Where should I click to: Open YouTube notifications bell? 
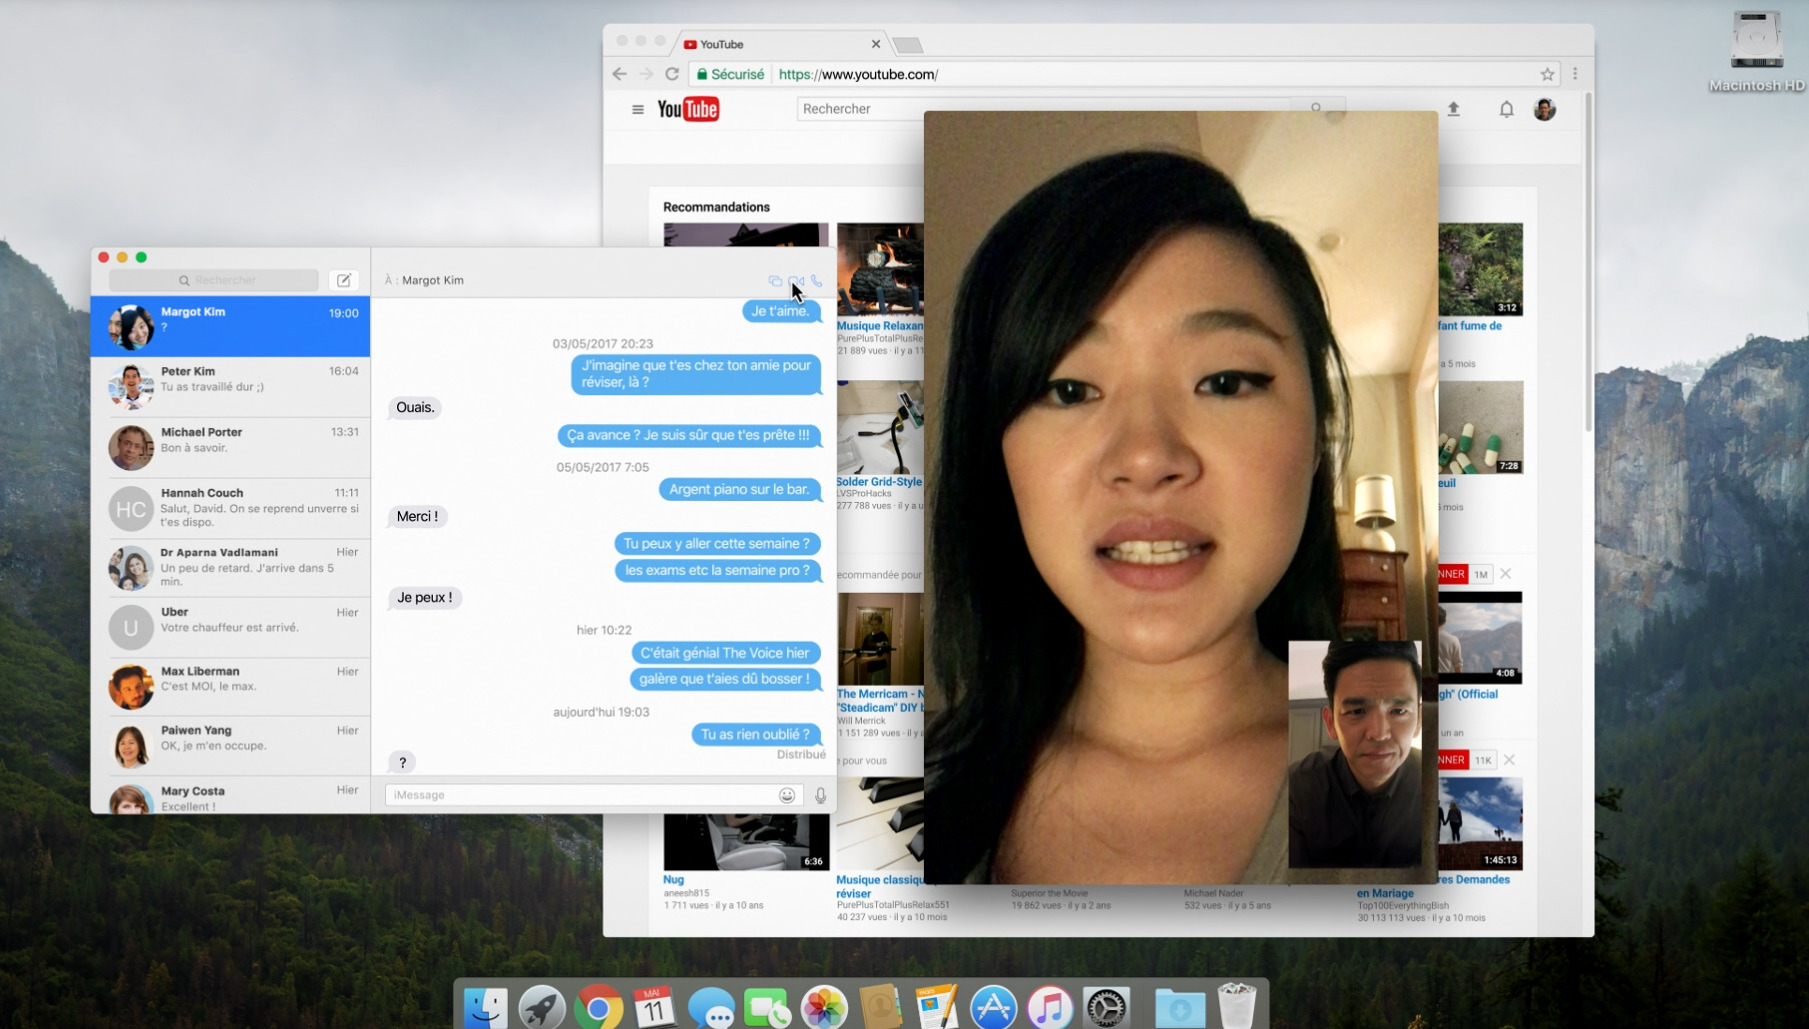1506,109
